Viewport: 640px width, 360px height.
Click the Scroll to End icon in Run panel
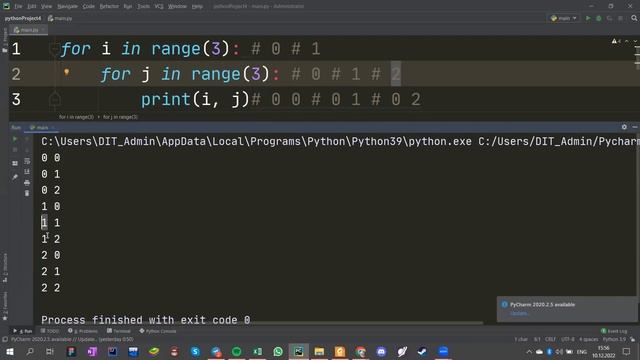point(27,172)
